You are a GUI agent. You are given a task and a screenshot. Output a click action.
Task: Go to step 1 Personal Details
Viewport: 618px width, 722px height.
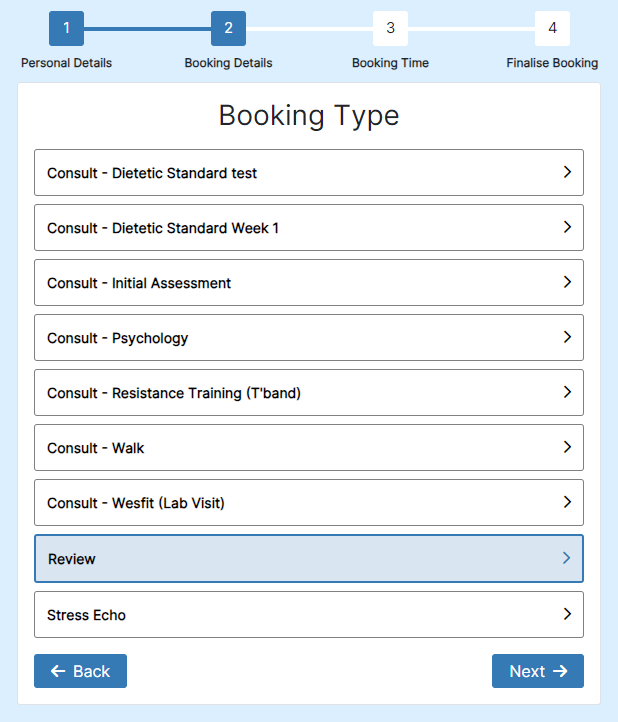coord(66,29)
